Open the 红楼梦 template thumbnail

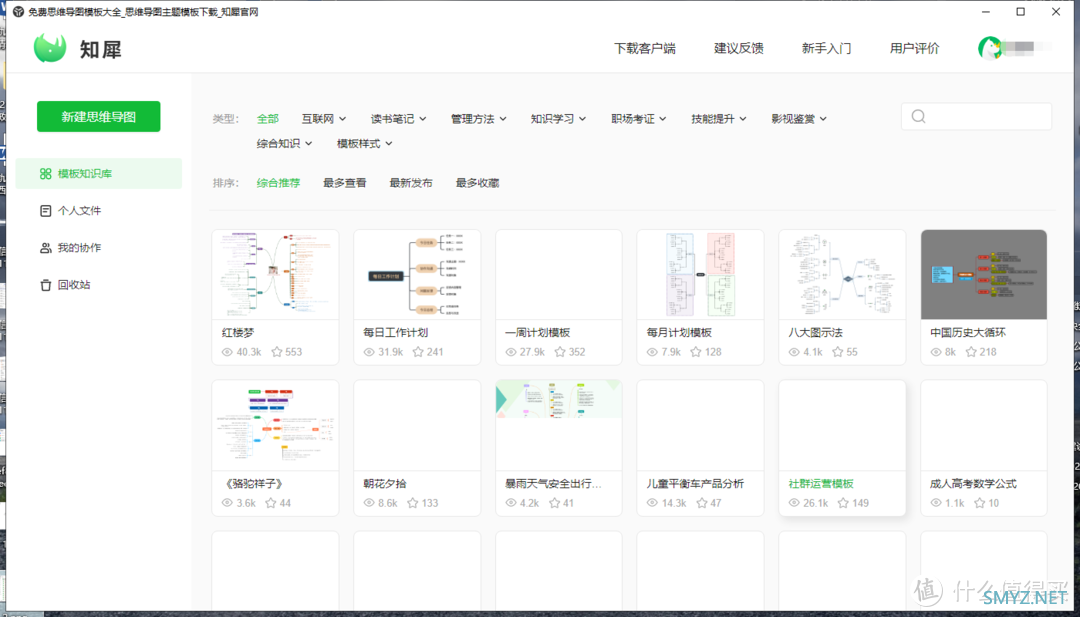tap(276, 275)
